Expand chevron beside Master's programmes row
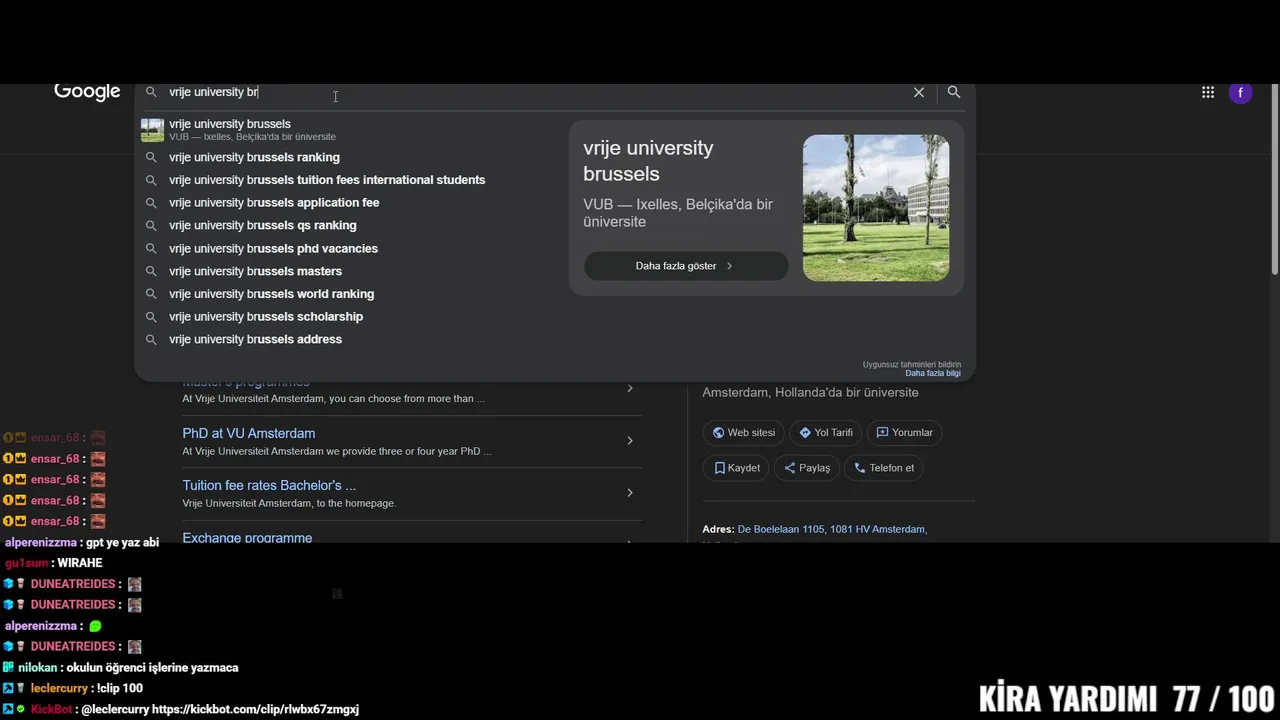The image size is (1280, 720). (x=630, y=389)
